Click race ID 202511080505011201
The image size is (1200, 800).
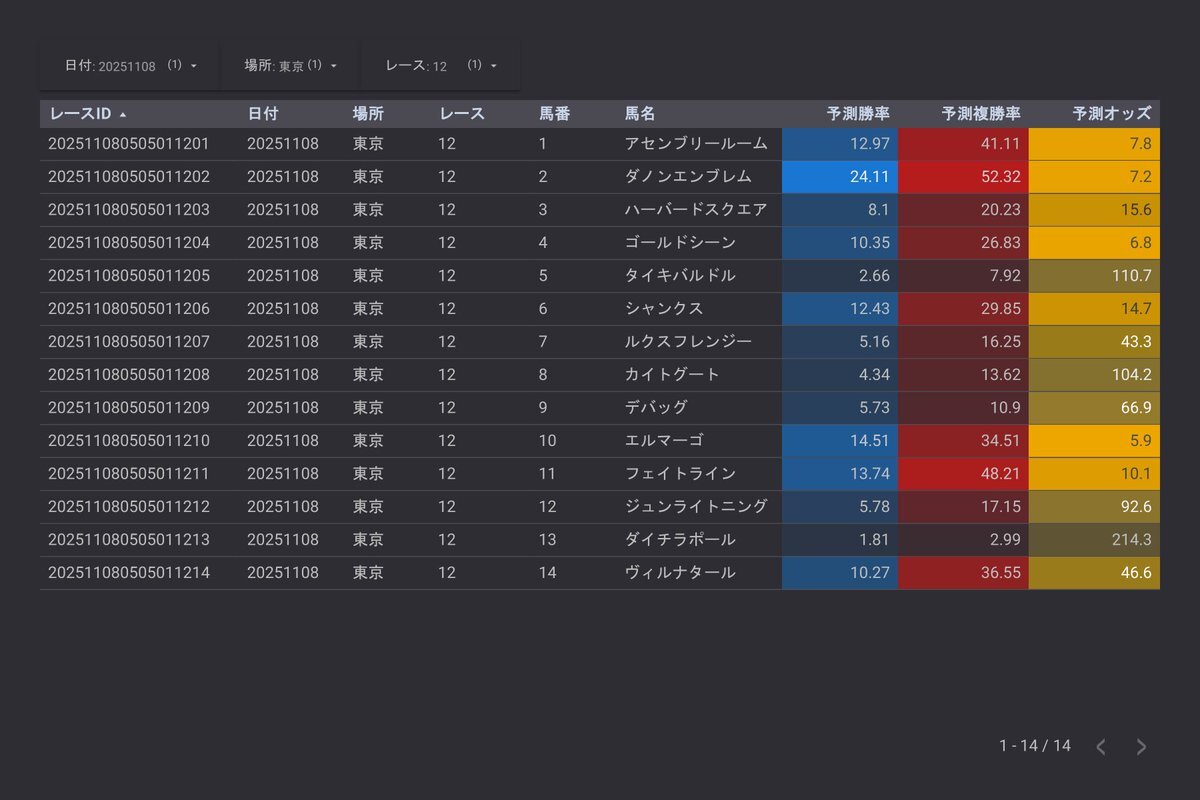tap(129, 144)
